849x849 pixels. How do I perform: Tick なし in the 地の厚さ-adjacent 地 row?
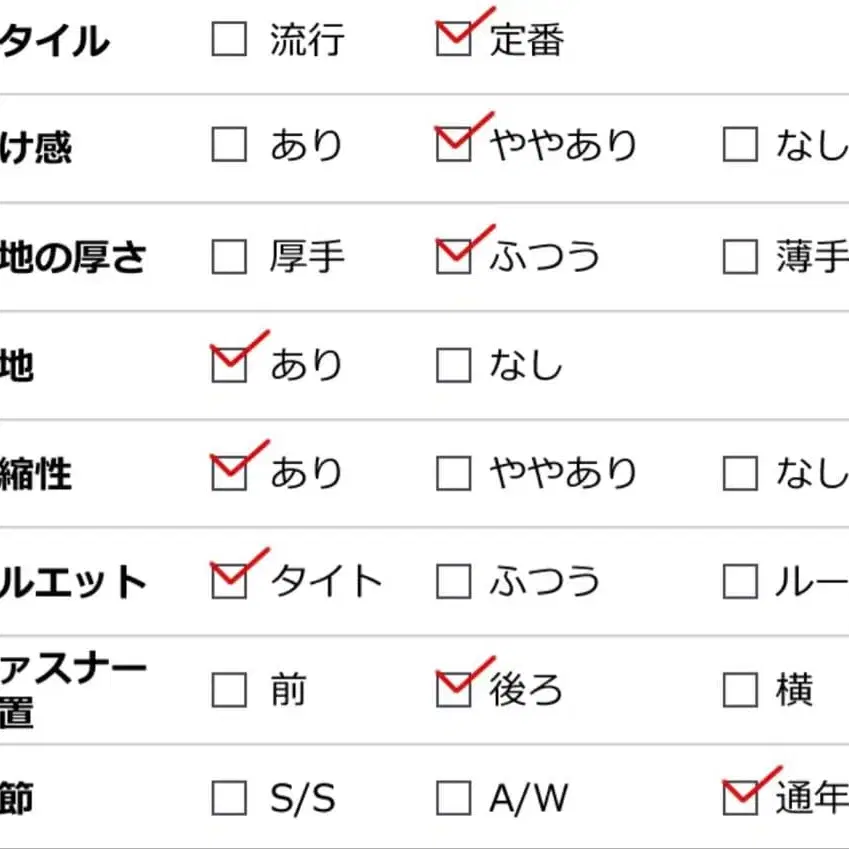pyautogui.click(x=453, y=366)
